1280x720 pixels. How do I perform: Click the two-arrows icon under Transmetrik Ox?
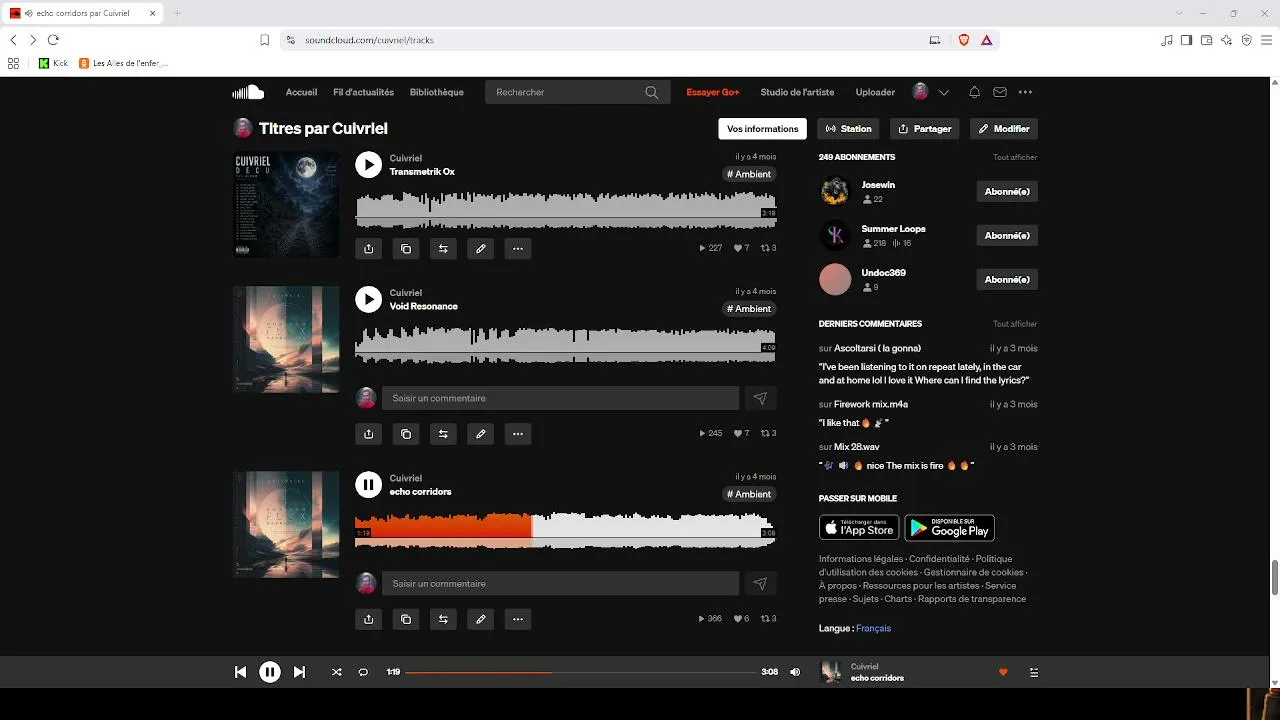443,249
